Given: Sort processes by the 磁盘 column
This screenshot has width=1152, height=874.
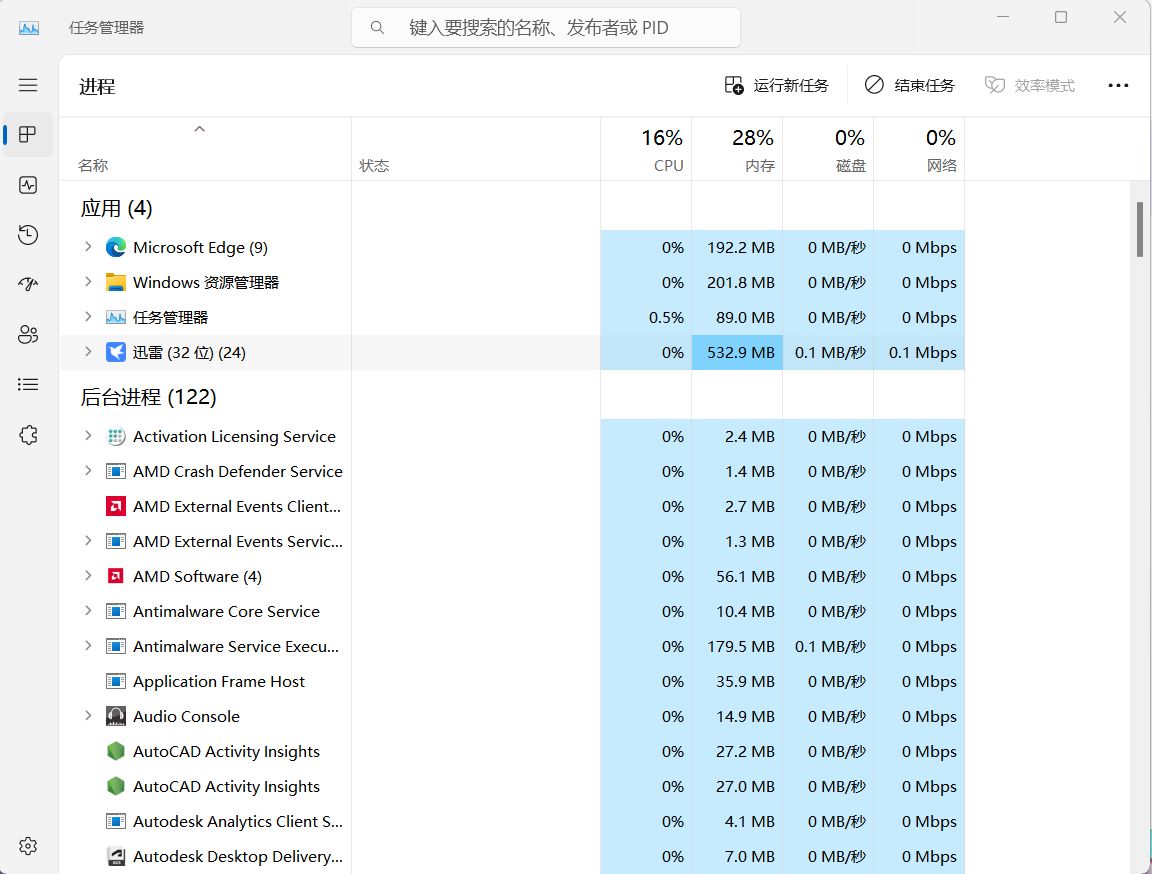Looking at the screenshot, I should [x=829, y=149].
